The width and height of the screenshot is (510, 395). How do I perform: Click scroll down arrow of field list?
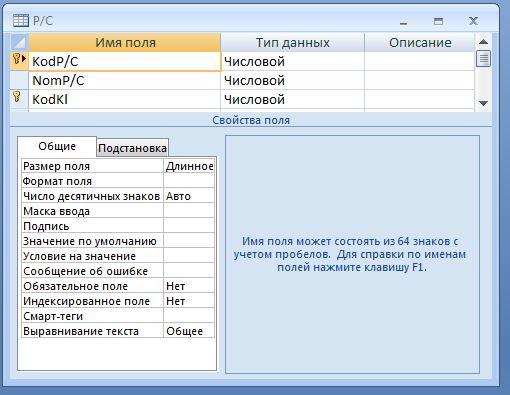pos(483,103)
